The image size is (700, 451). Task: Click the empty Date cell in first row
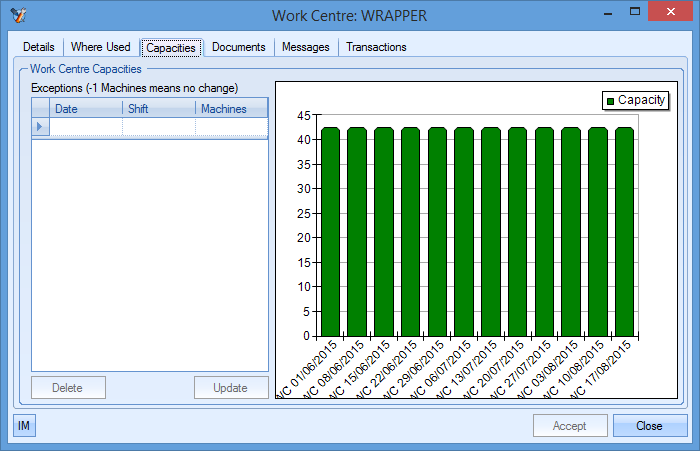tap(86, 127)
